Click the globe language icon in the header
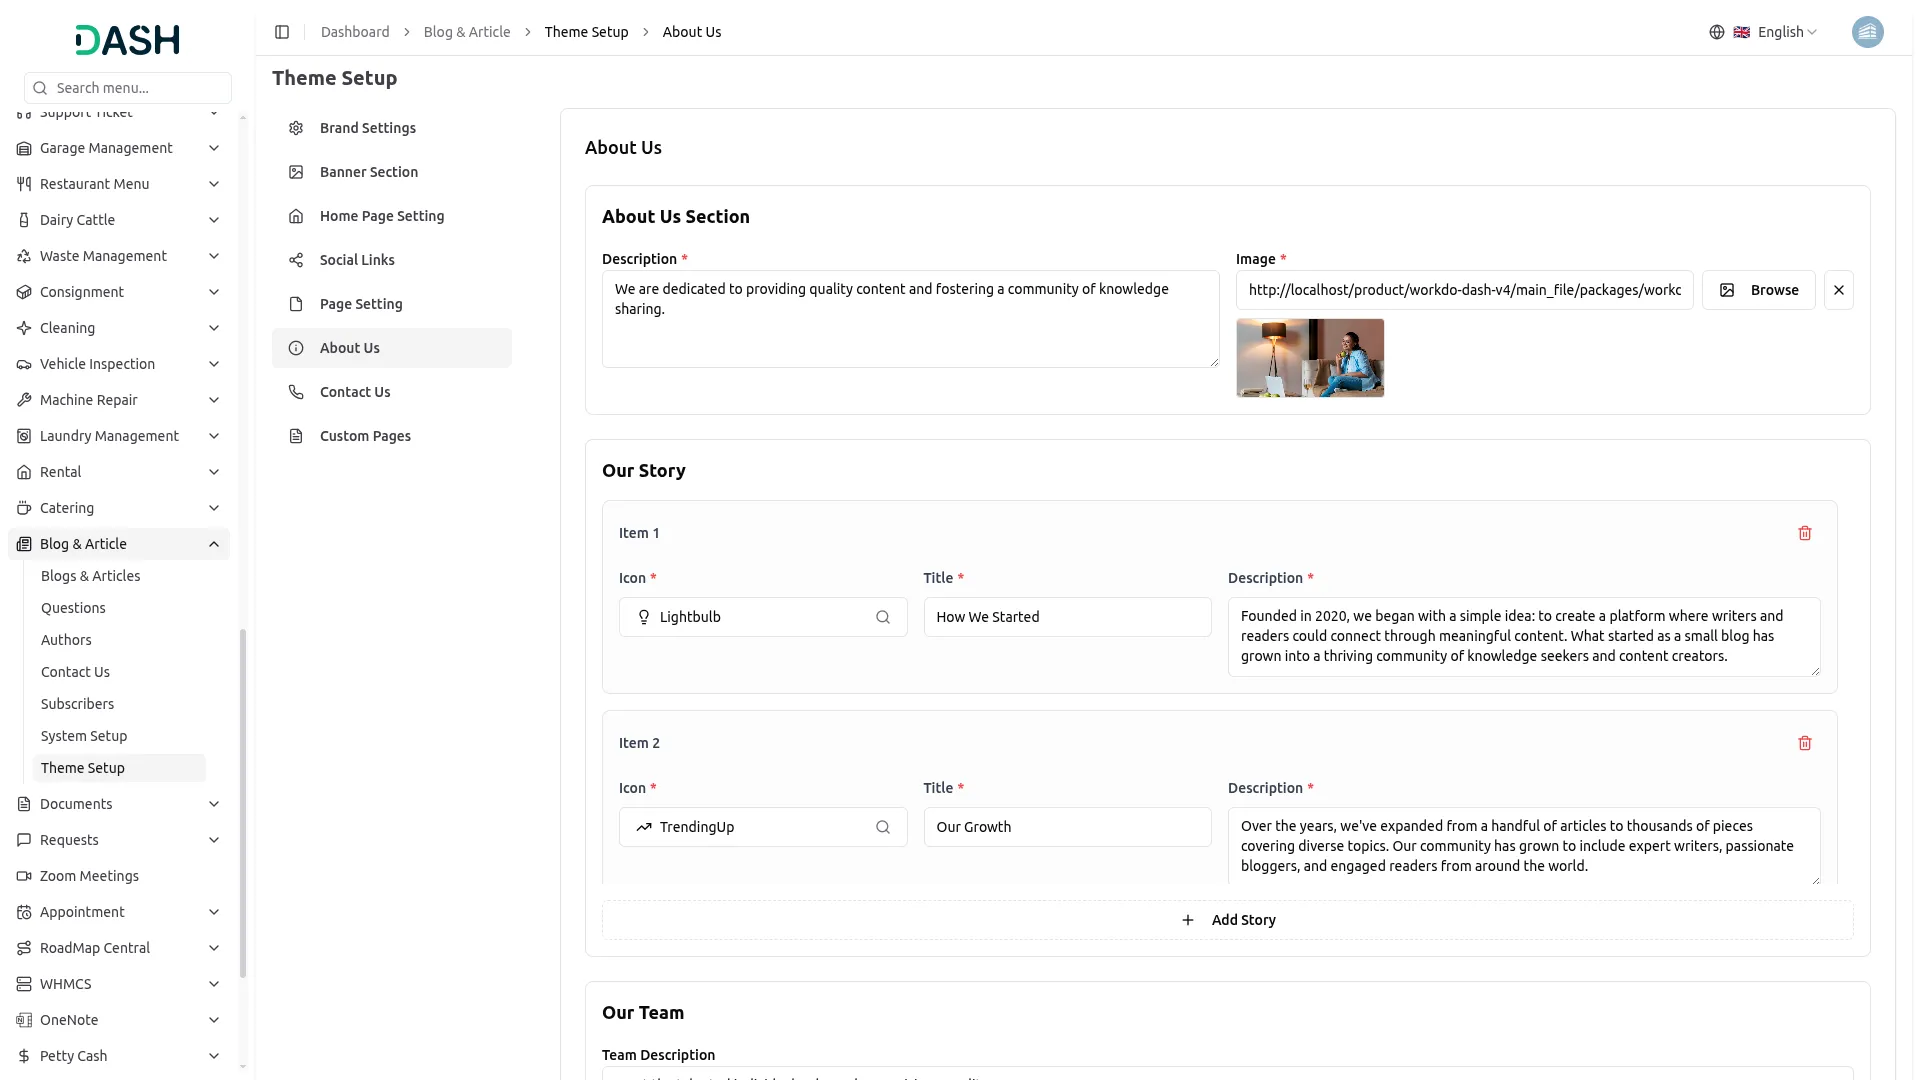Image resolution: width=1920 pixels, height=1080 pixels. click(x=1717, y=32)
